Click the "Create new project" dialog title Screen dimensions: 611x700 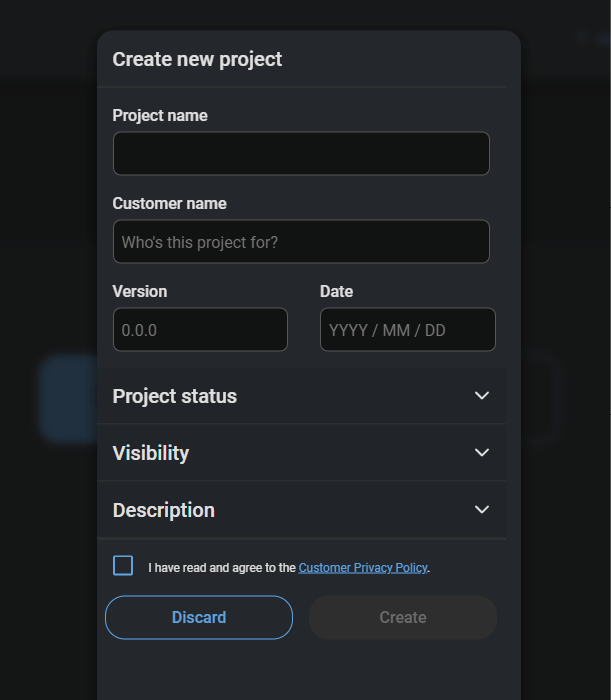(x=197, y=59)
